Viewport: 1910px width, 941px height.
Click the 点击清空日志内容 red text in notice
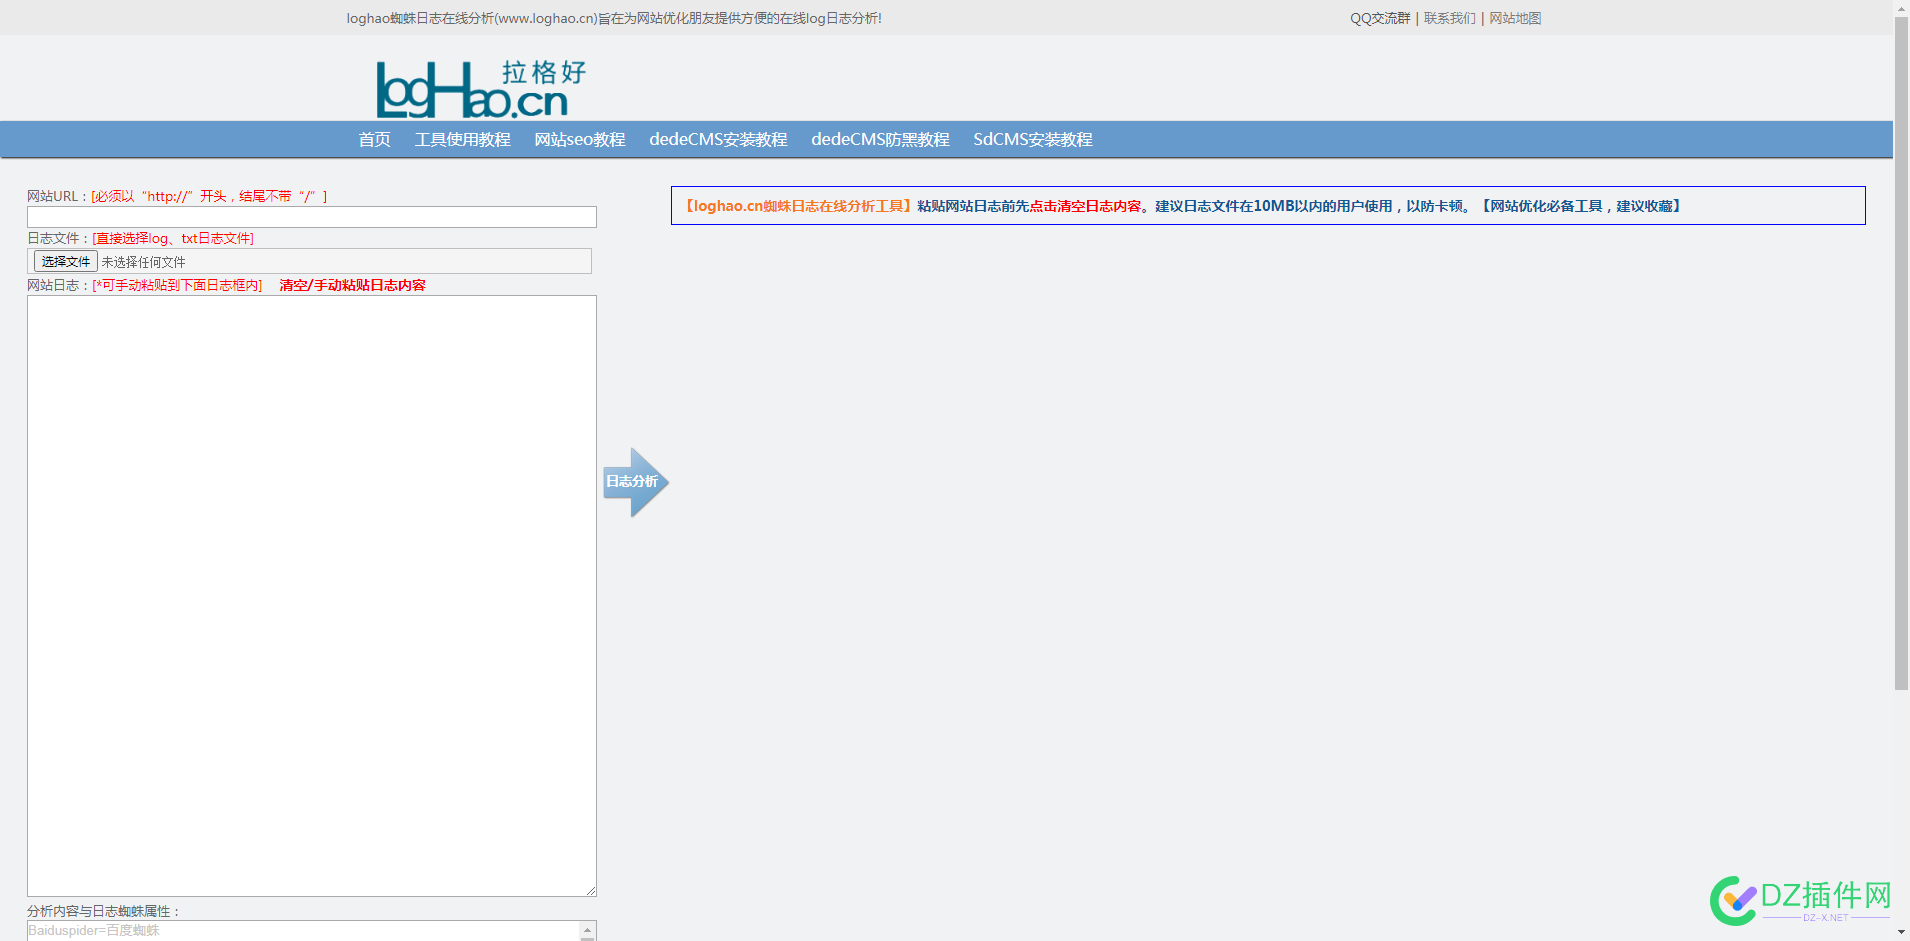(1085, 206)
